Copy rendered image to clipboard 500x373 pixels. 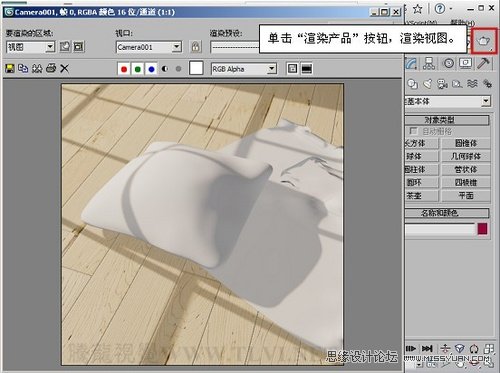click(x=23, y=68)
